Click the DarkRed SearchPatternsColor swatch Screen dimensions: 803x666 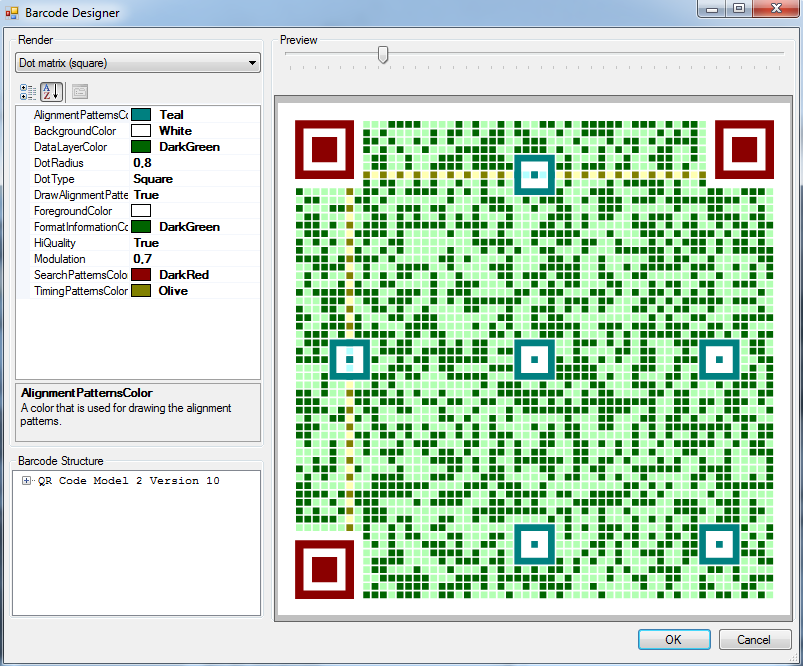[x=141, y=275]
